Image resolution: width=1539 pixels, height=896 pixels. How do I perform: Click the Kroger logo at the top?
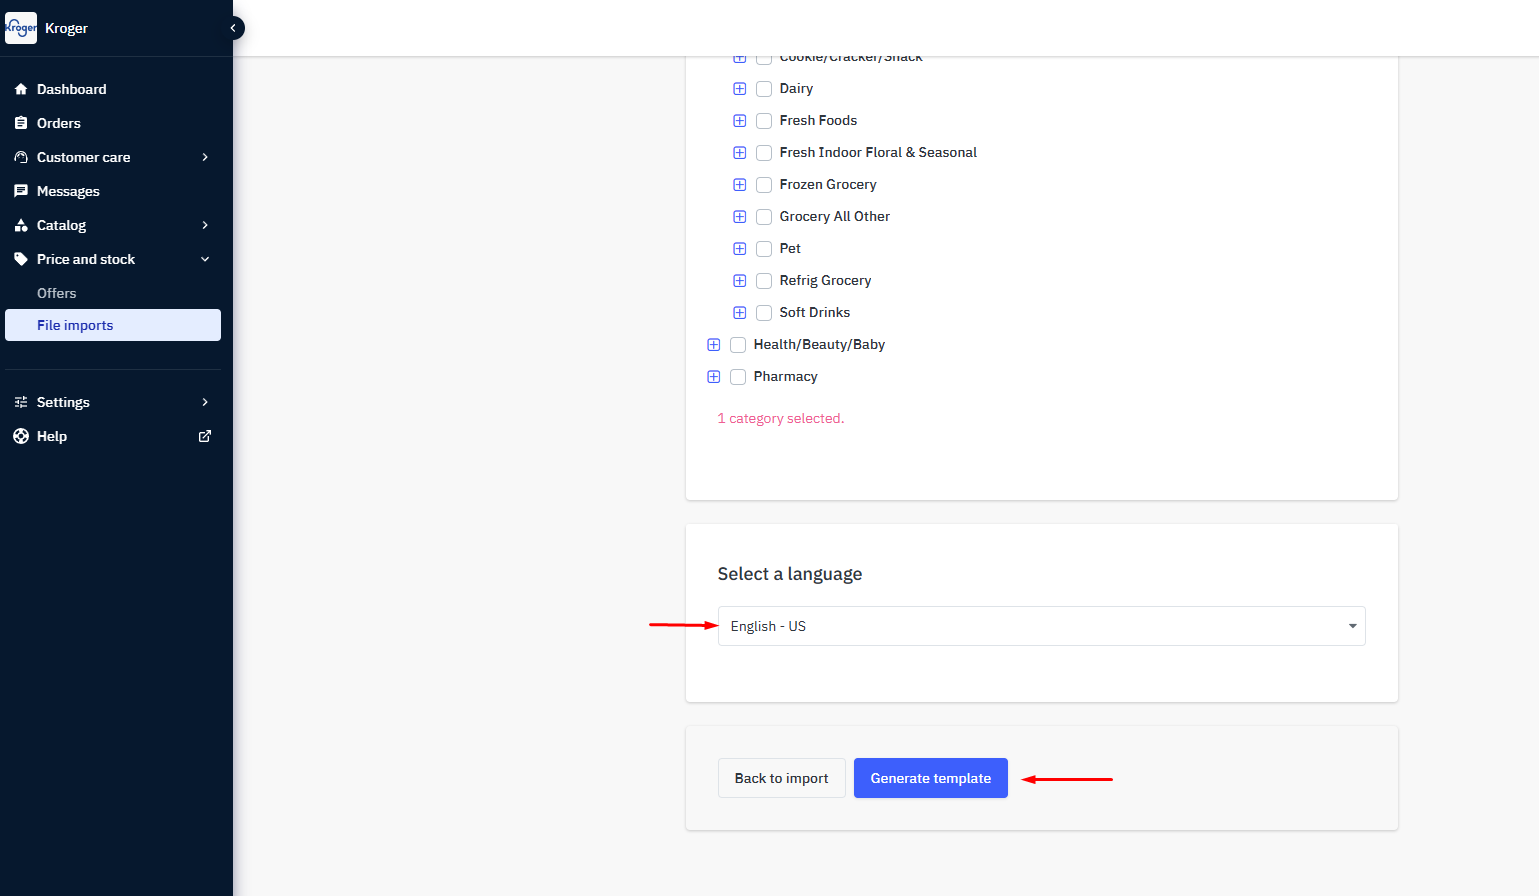(x=21, y=28)
